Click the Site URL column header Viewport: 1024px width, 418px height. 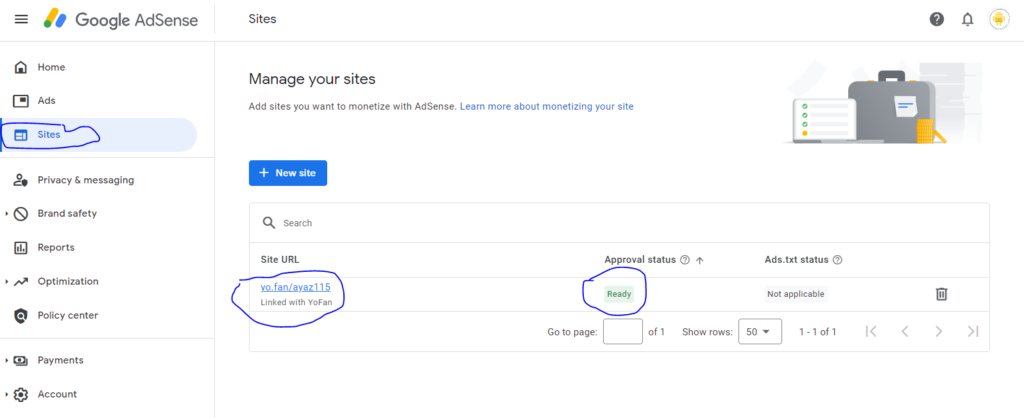coord(280,260)
